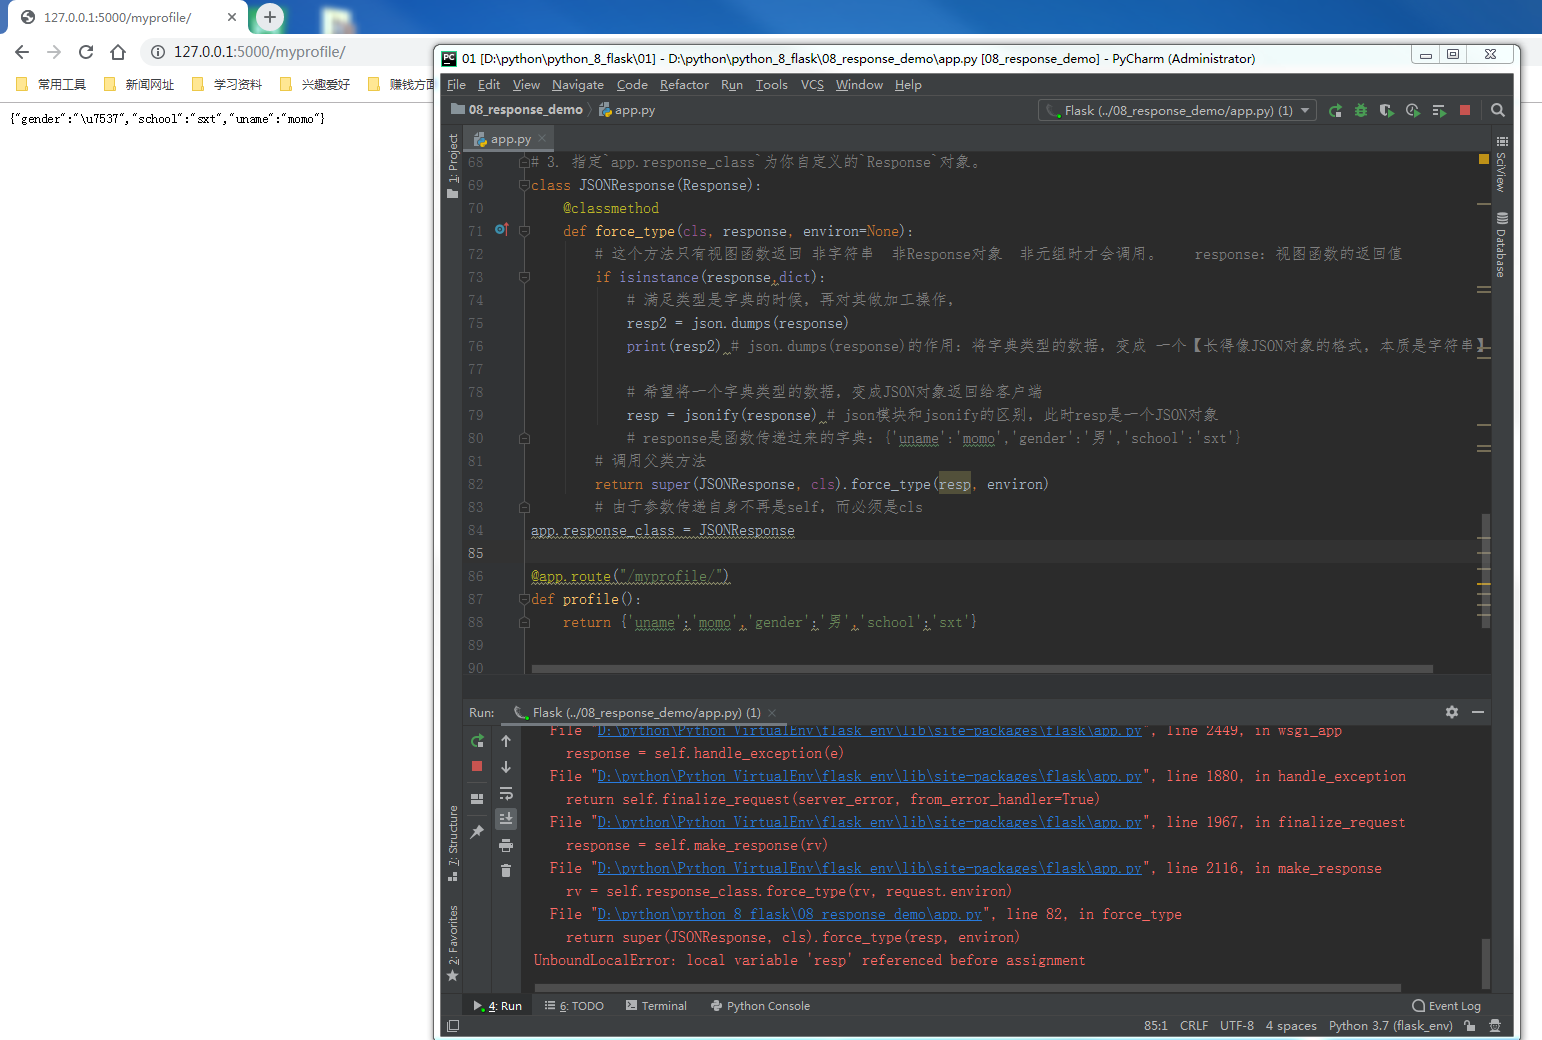The image size is (1542, 1040).
Task: Click flask app.py link at line 1967
Action: point(869,822)
